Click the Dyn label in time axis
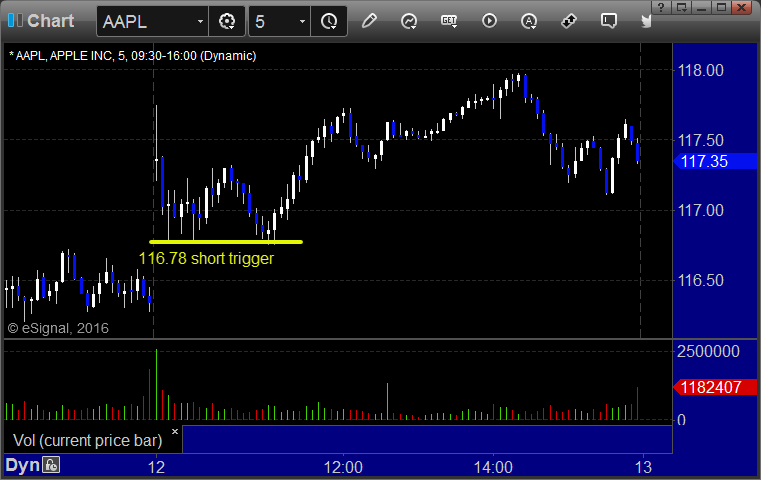This screenshot has height=480, width=761. pyautogui.click(x=22, y=465)
